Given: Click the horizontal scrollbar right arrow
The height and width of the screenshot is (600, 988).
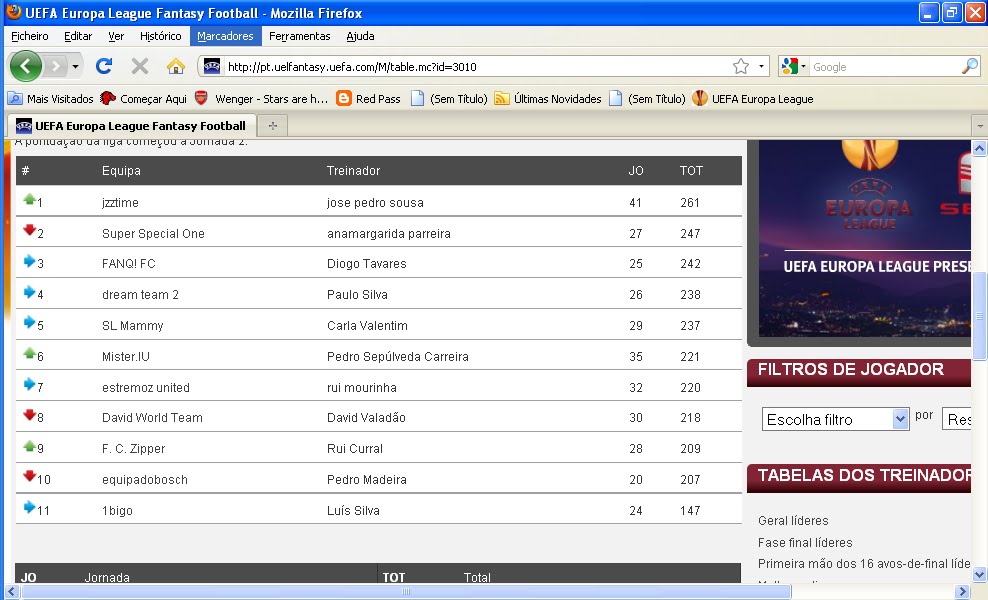Looking at the screenshot, I should click(x=962, y=592).
